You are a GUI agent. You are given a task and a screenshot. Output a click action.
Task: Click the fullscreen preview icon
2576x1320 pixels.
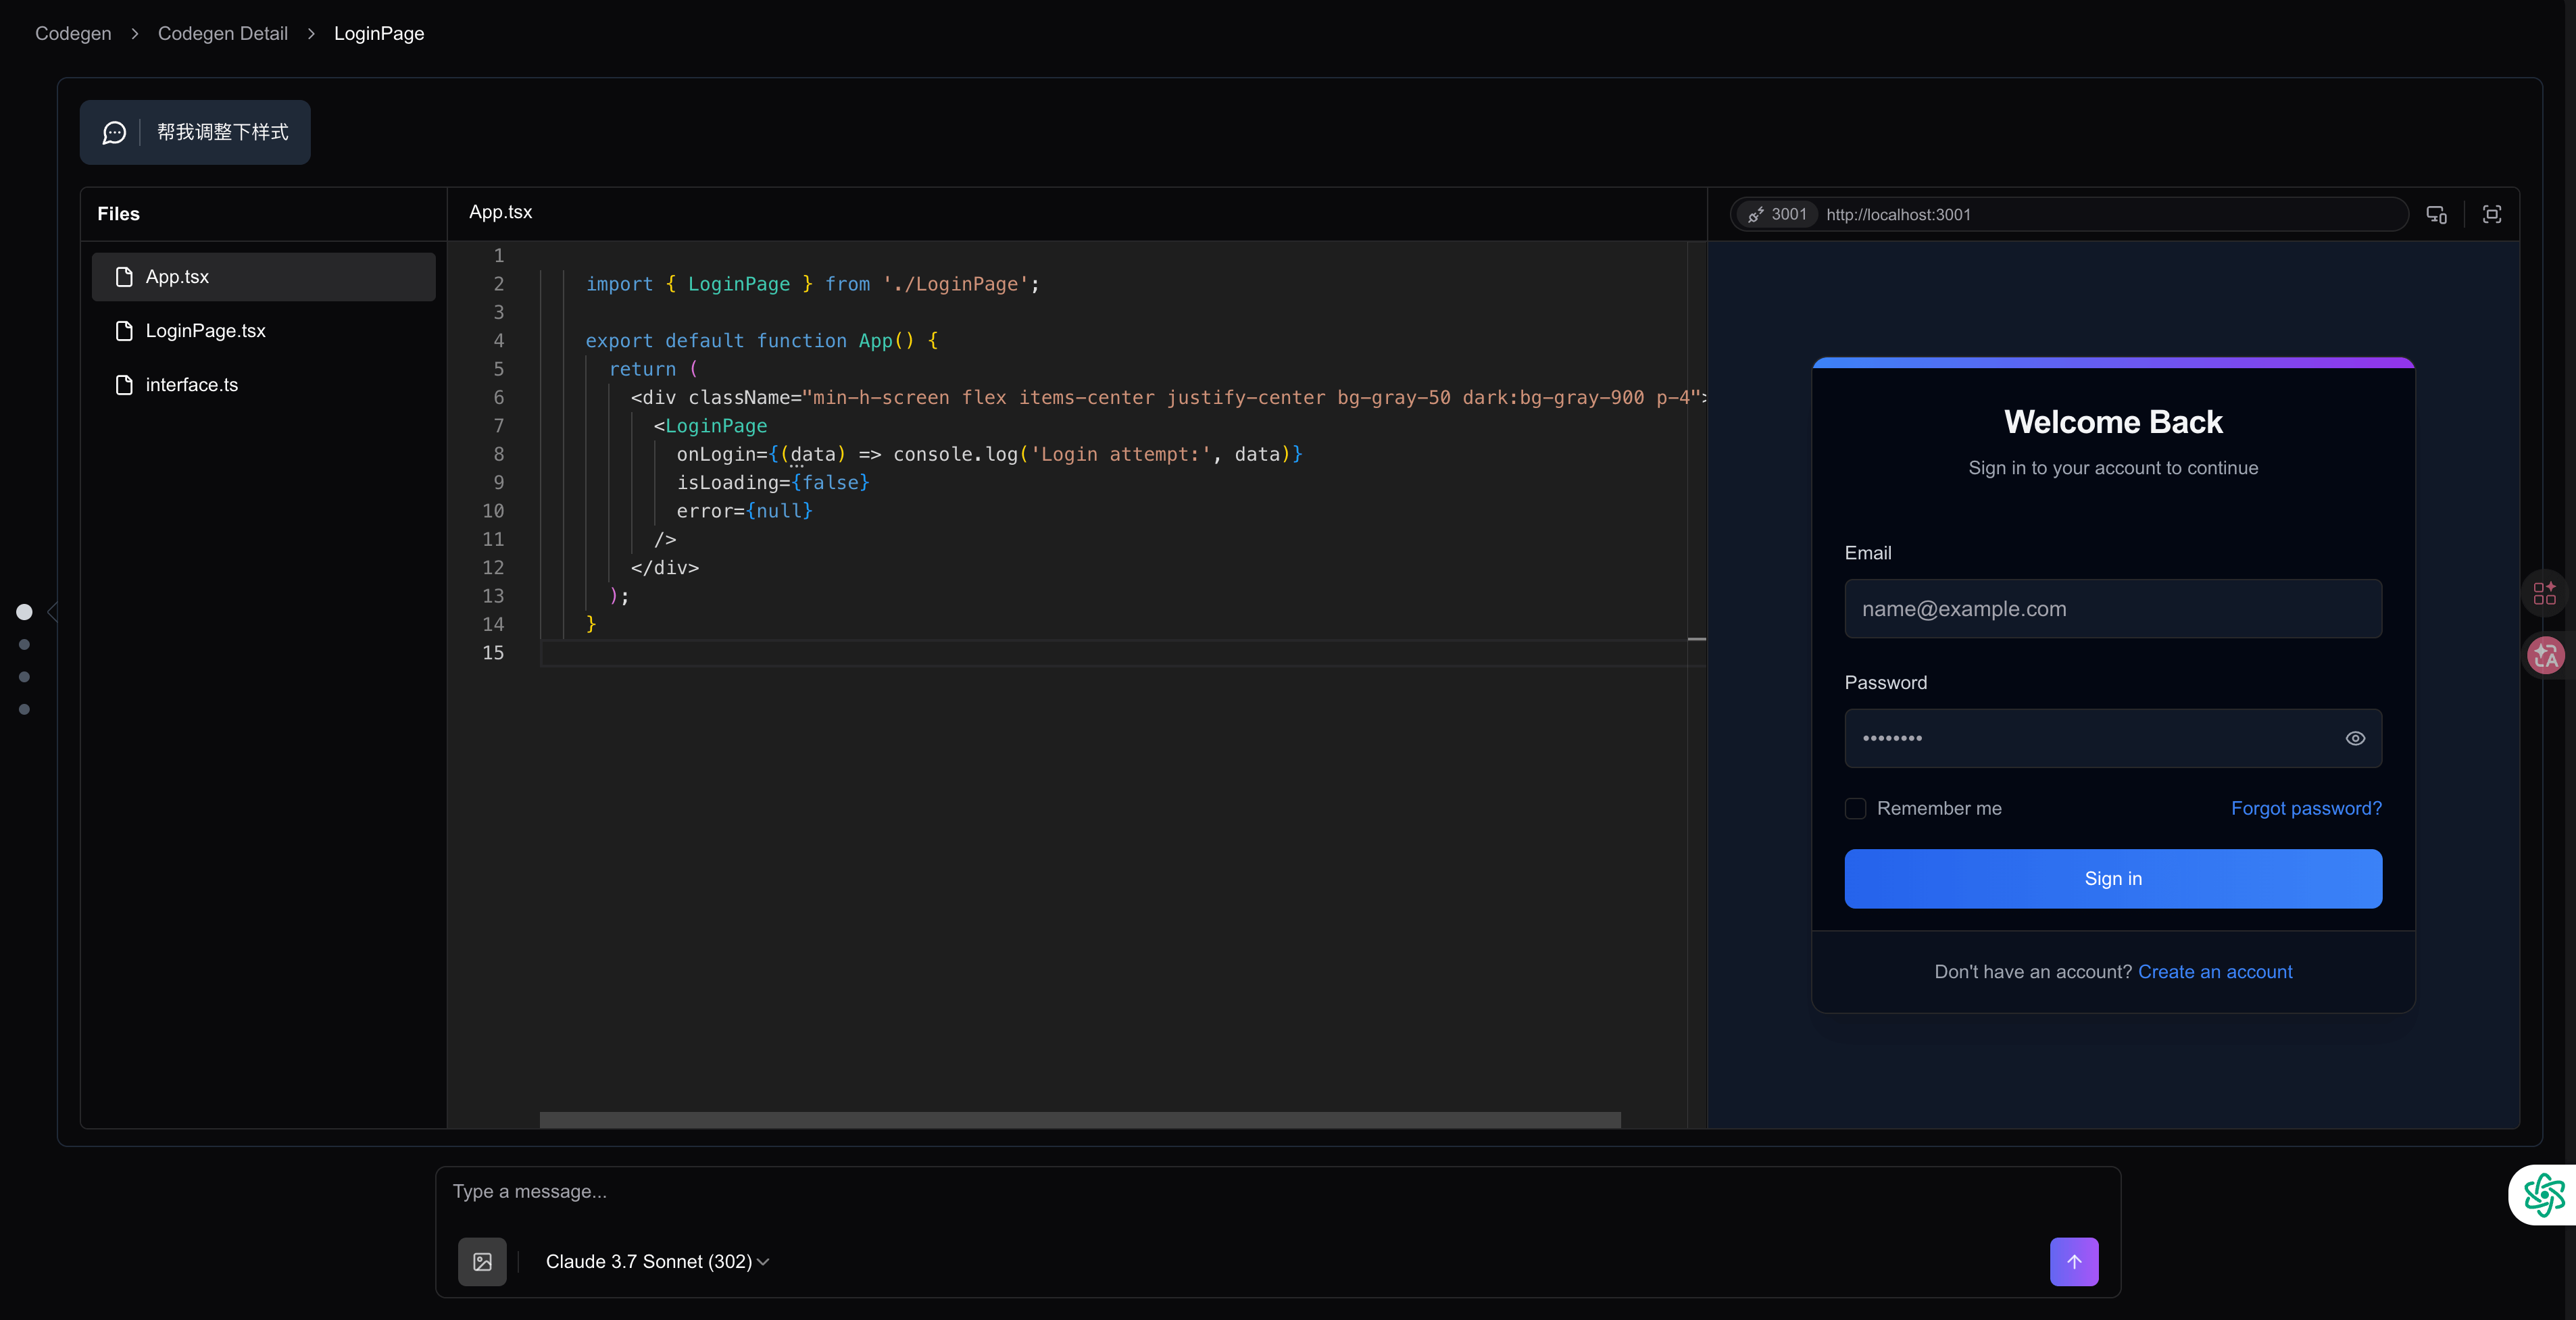pos(2492,214)
